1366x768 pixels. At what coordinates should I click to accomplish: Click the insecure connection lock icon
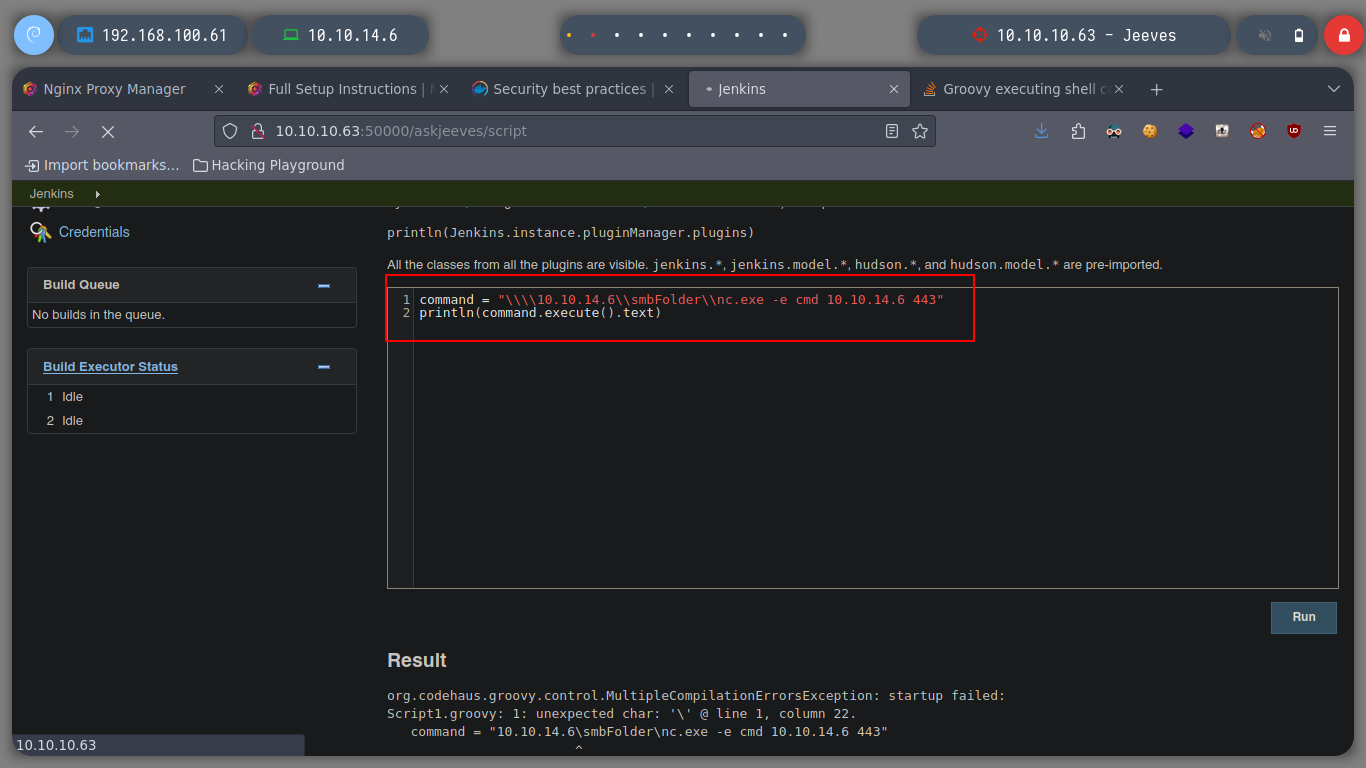pos(257,131)
